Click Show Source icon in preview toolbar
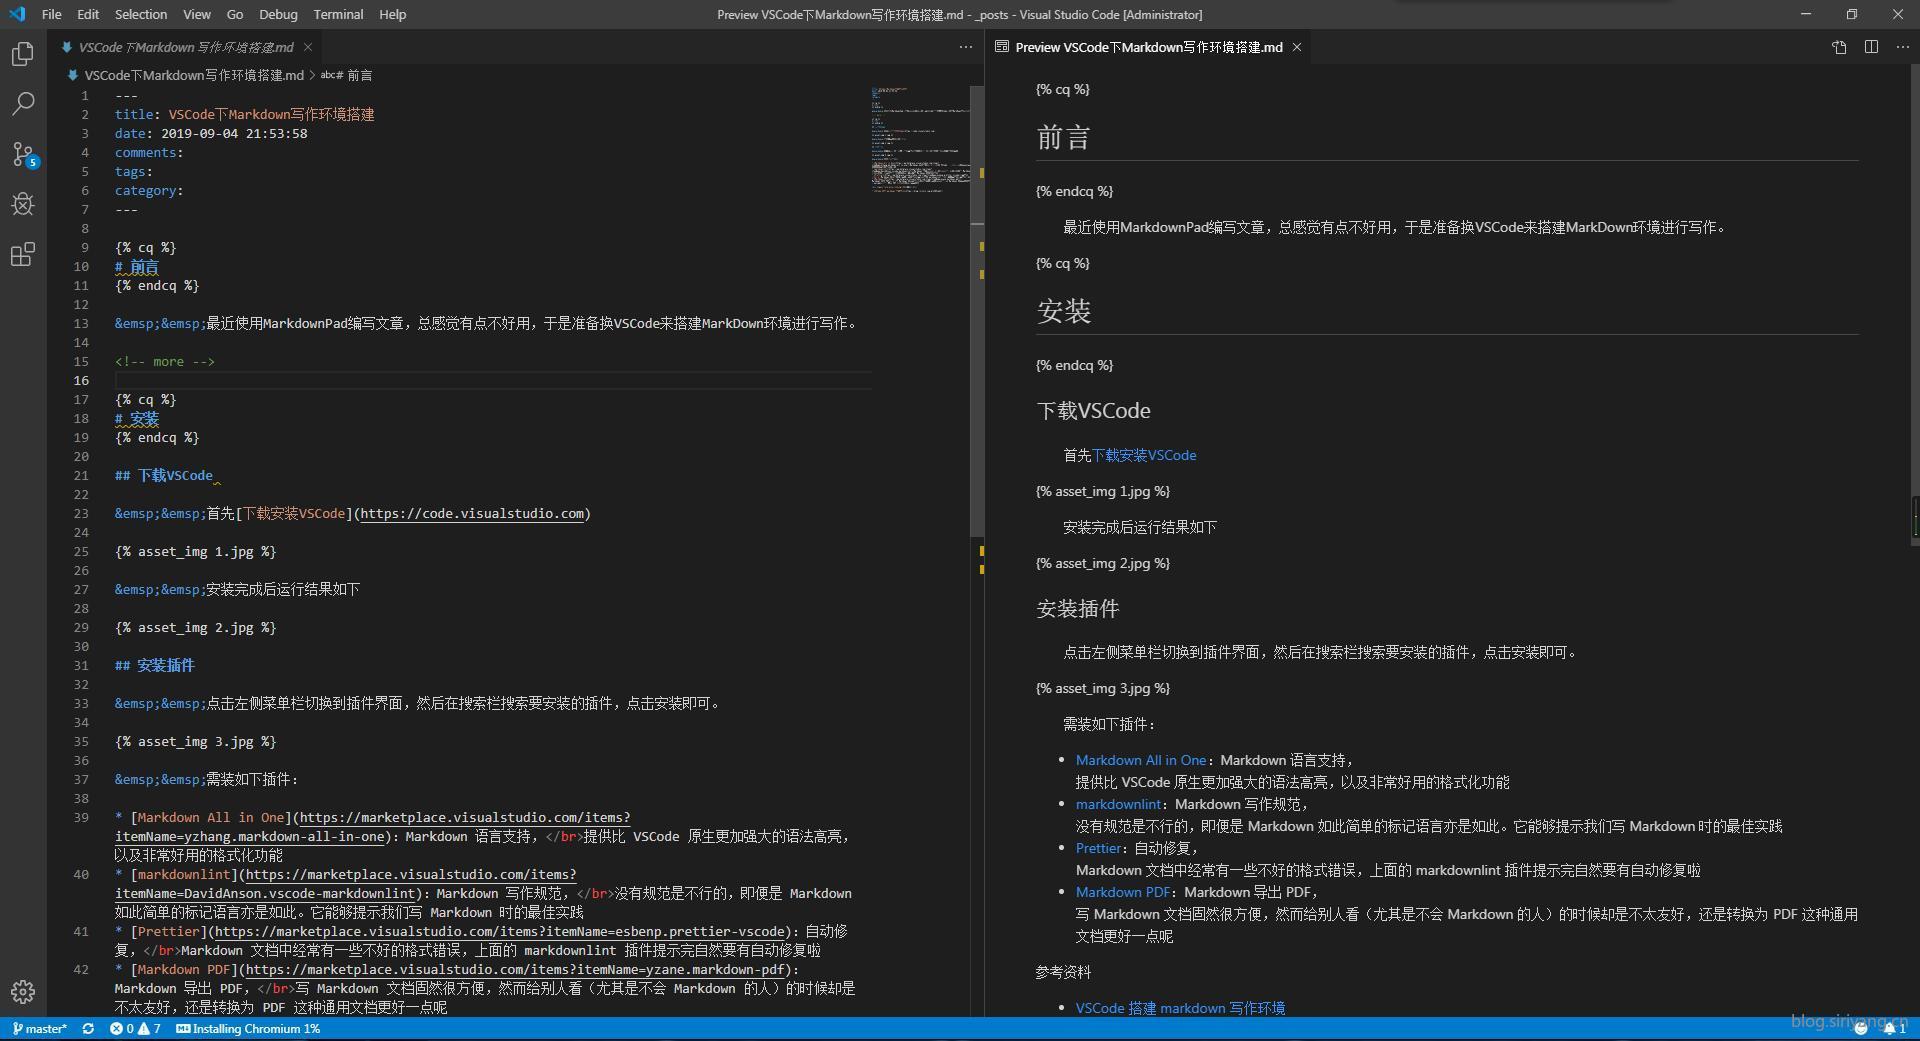1920x1041 pixels. (x=1839, y=47)
